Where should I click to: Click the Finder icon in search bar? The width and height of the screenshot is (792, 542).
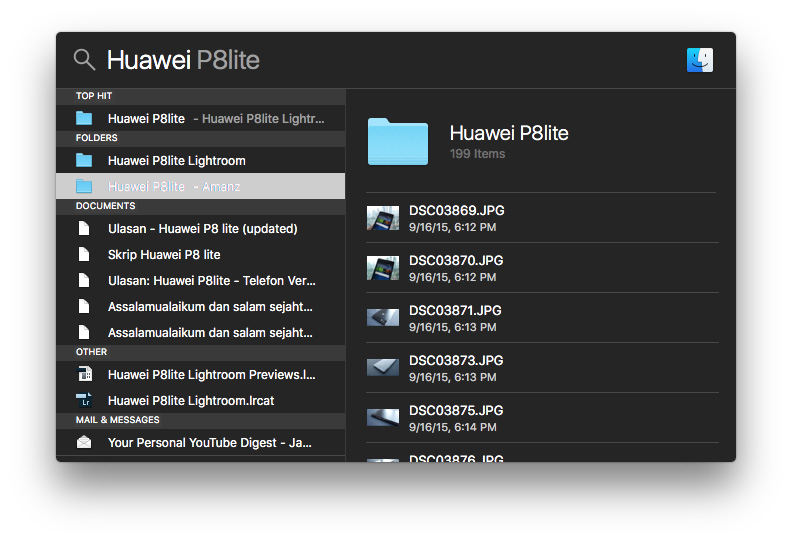(700, 60)
